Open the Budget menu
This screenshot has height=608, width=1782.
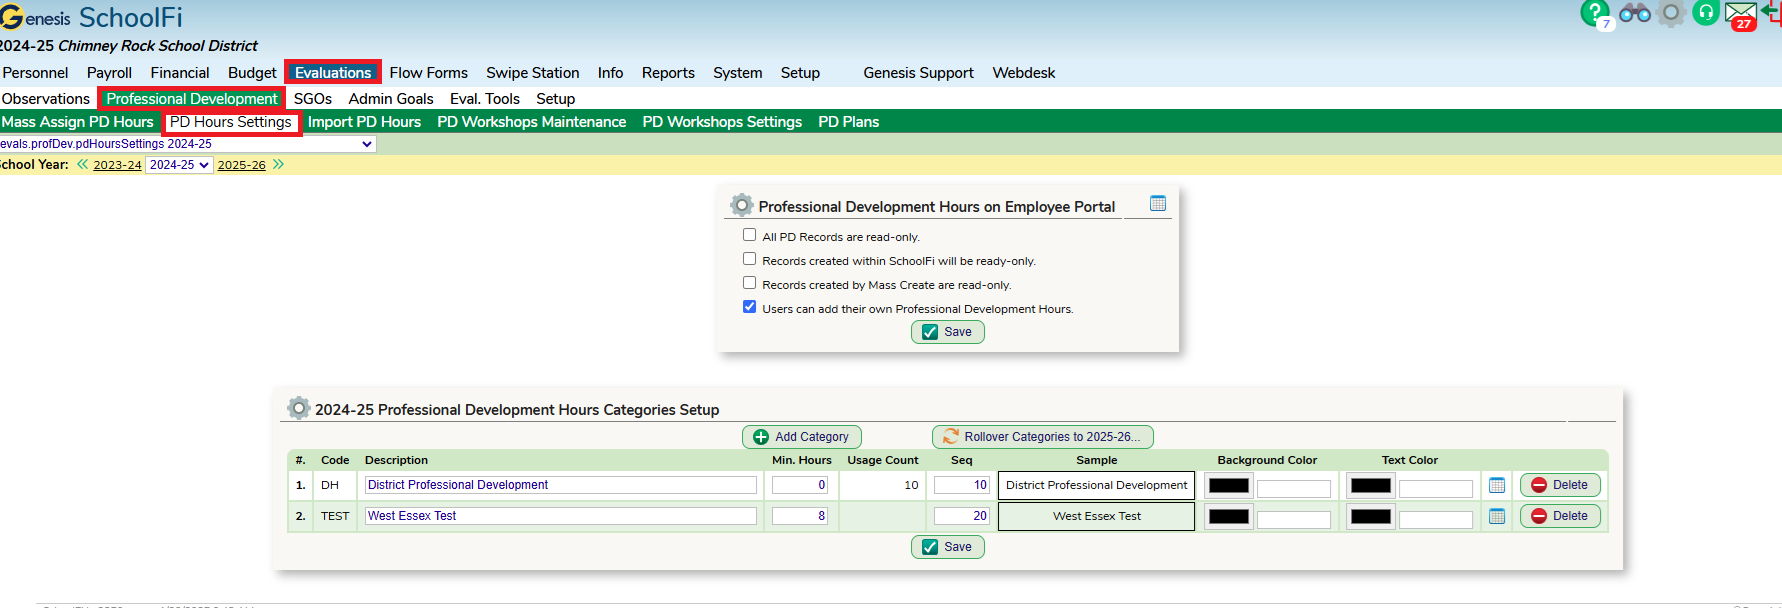(252, 73)
